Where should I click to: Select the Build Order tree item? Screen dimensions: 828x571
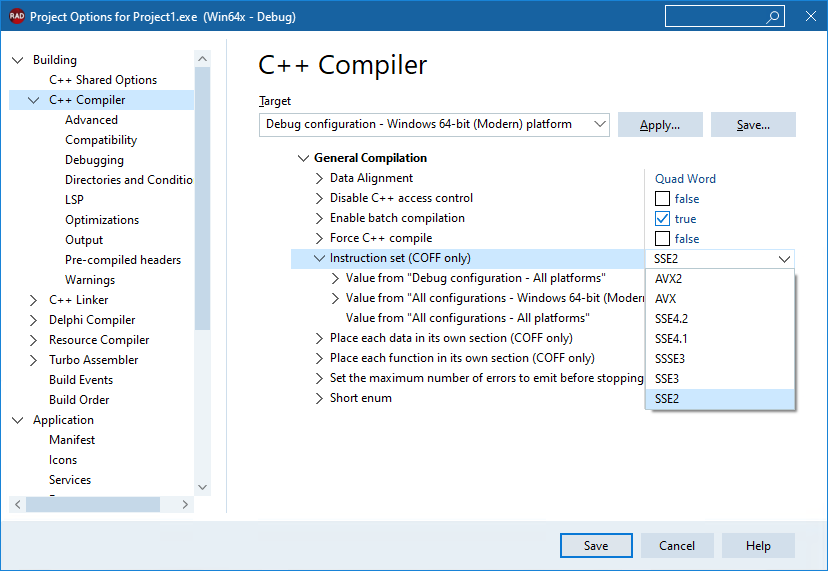pyautogui.click(x=79, y=400)
